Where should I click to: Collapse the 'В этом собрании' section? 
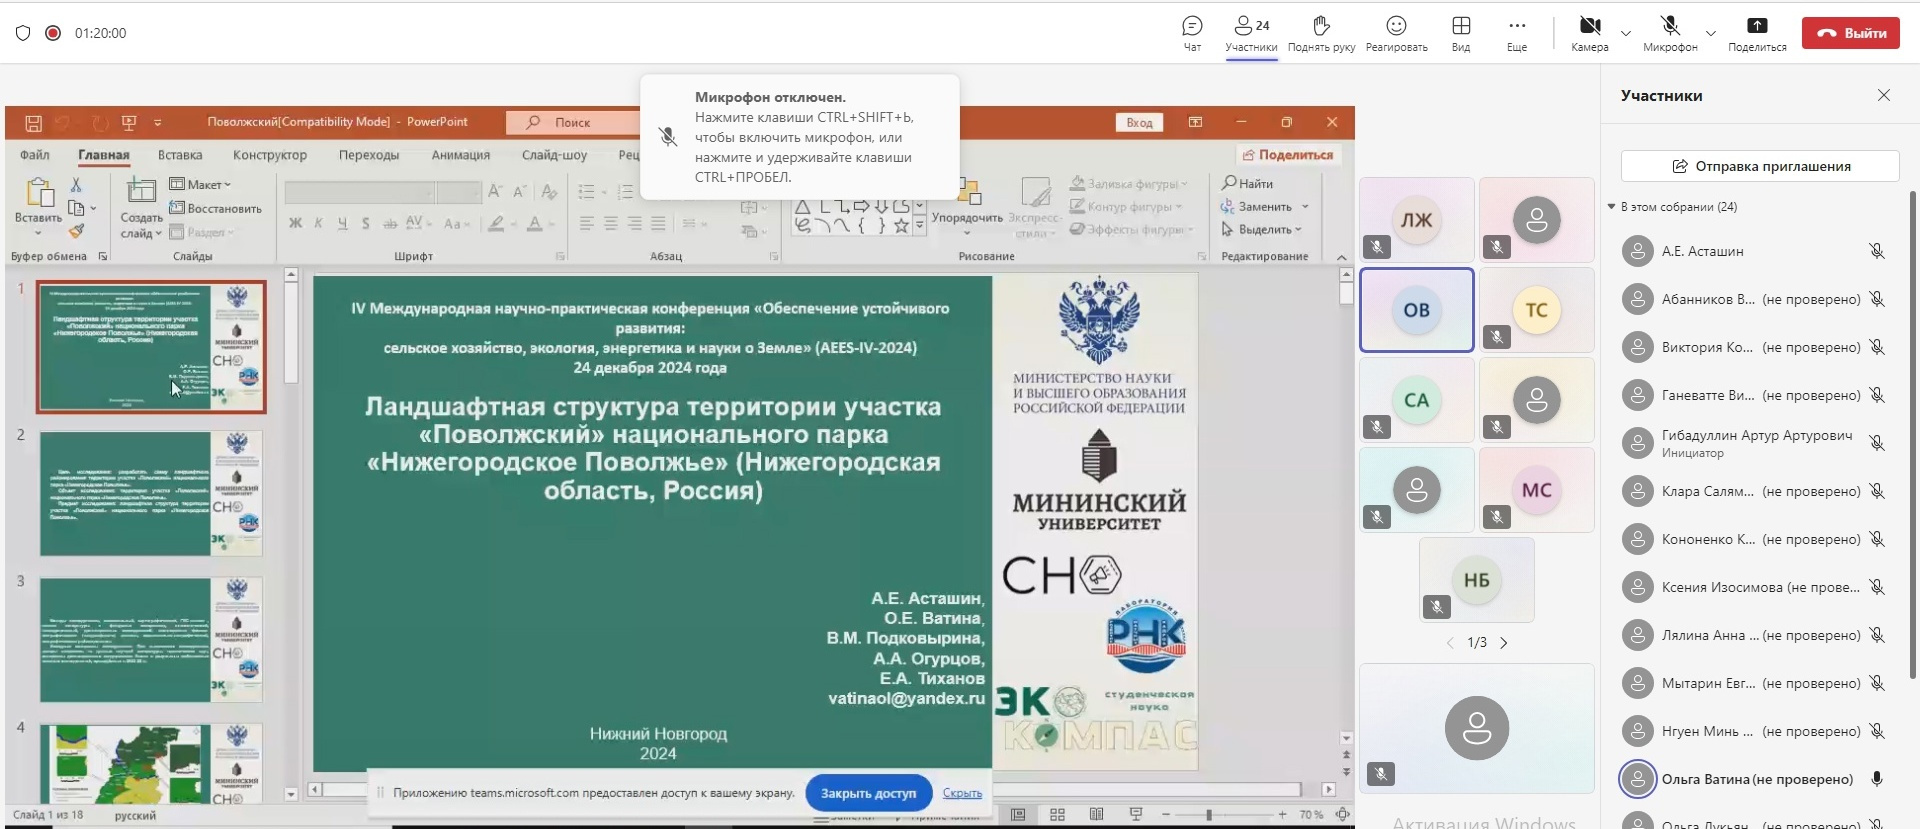point(1612,207)
